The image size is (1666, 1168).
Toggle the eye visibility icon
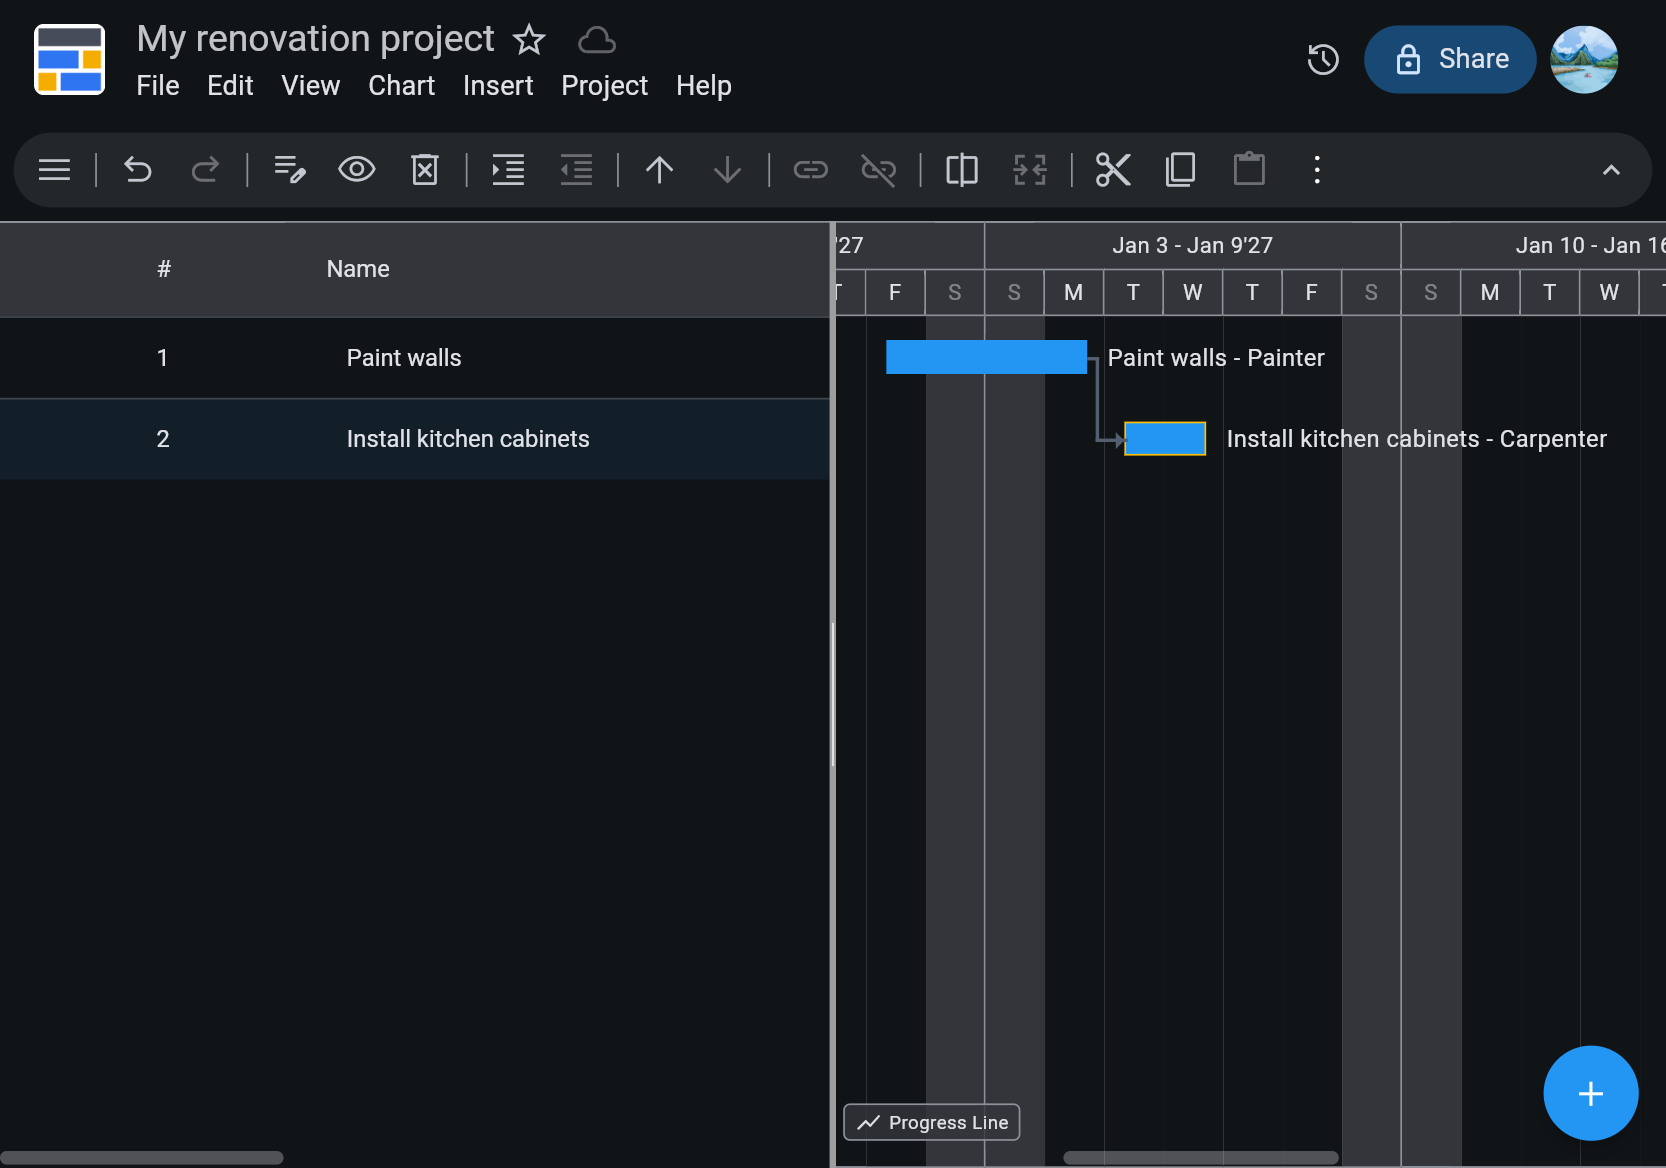point(357,170)
